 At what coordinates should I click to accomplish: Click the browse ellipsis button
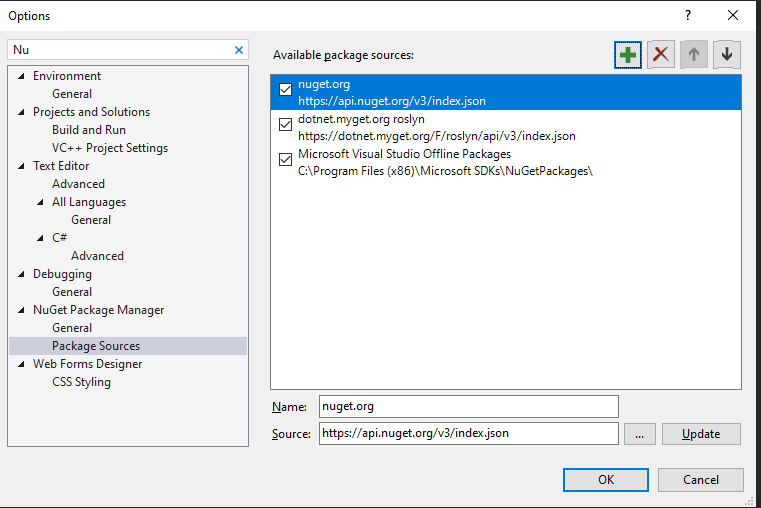click(x=639, y=434)
